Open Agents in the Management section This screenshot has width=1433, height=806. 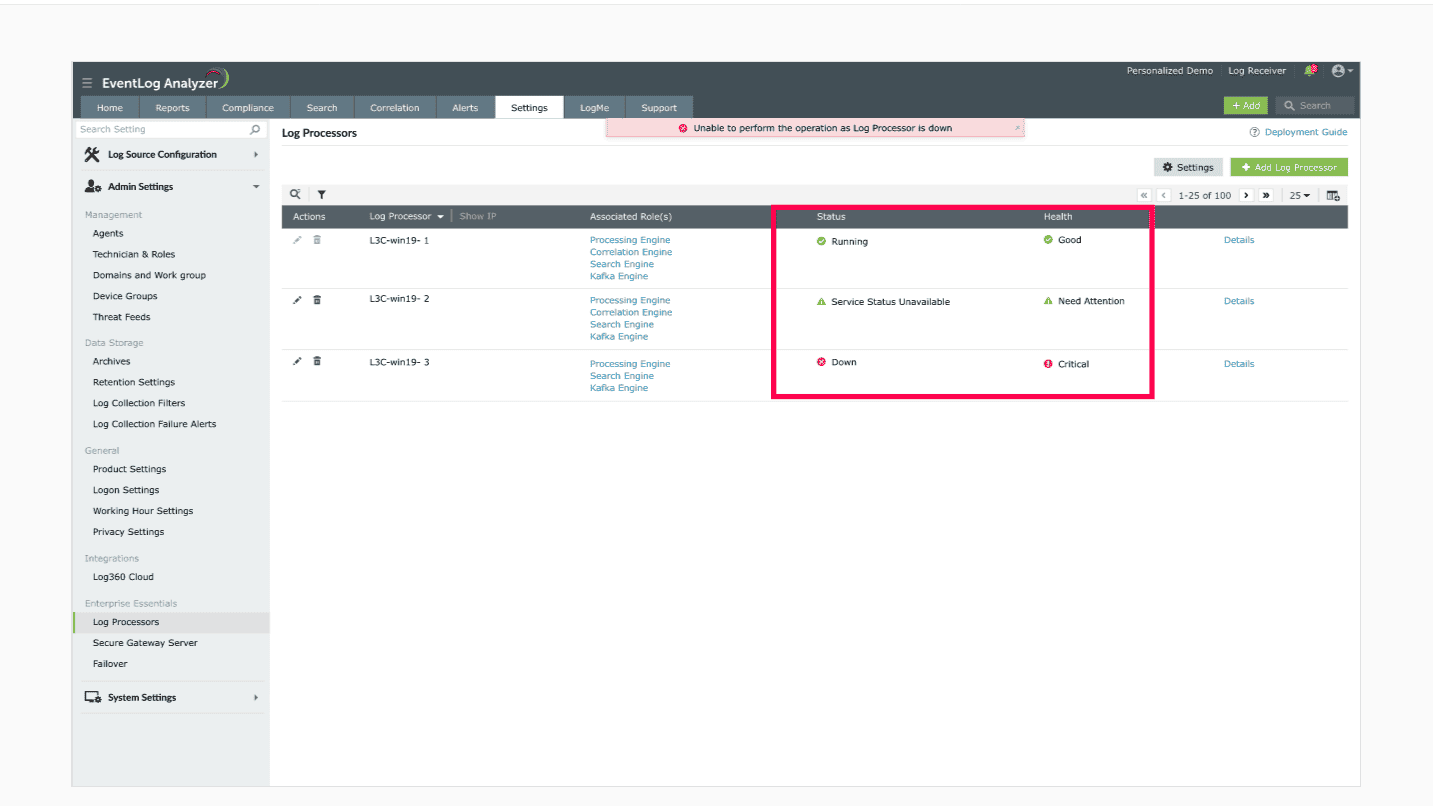pos(108,233)
